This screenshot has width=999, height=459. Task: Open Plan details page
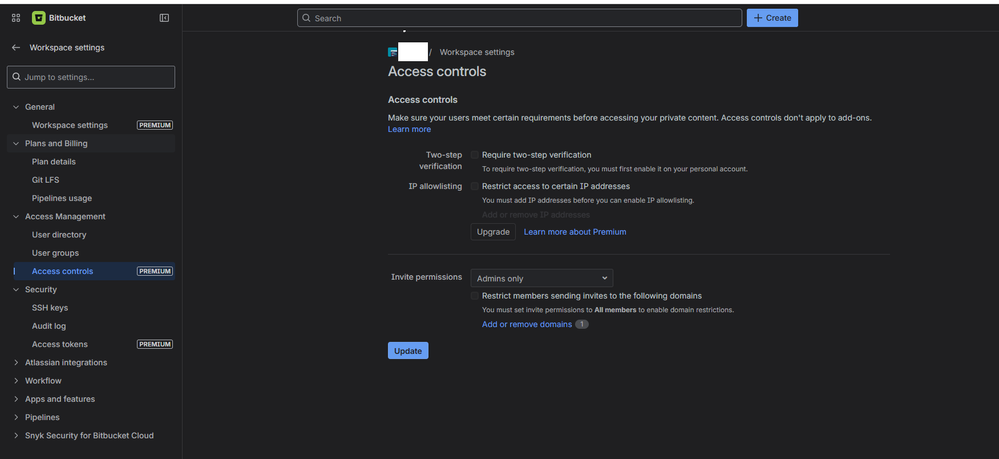click(x=54, y=162)
